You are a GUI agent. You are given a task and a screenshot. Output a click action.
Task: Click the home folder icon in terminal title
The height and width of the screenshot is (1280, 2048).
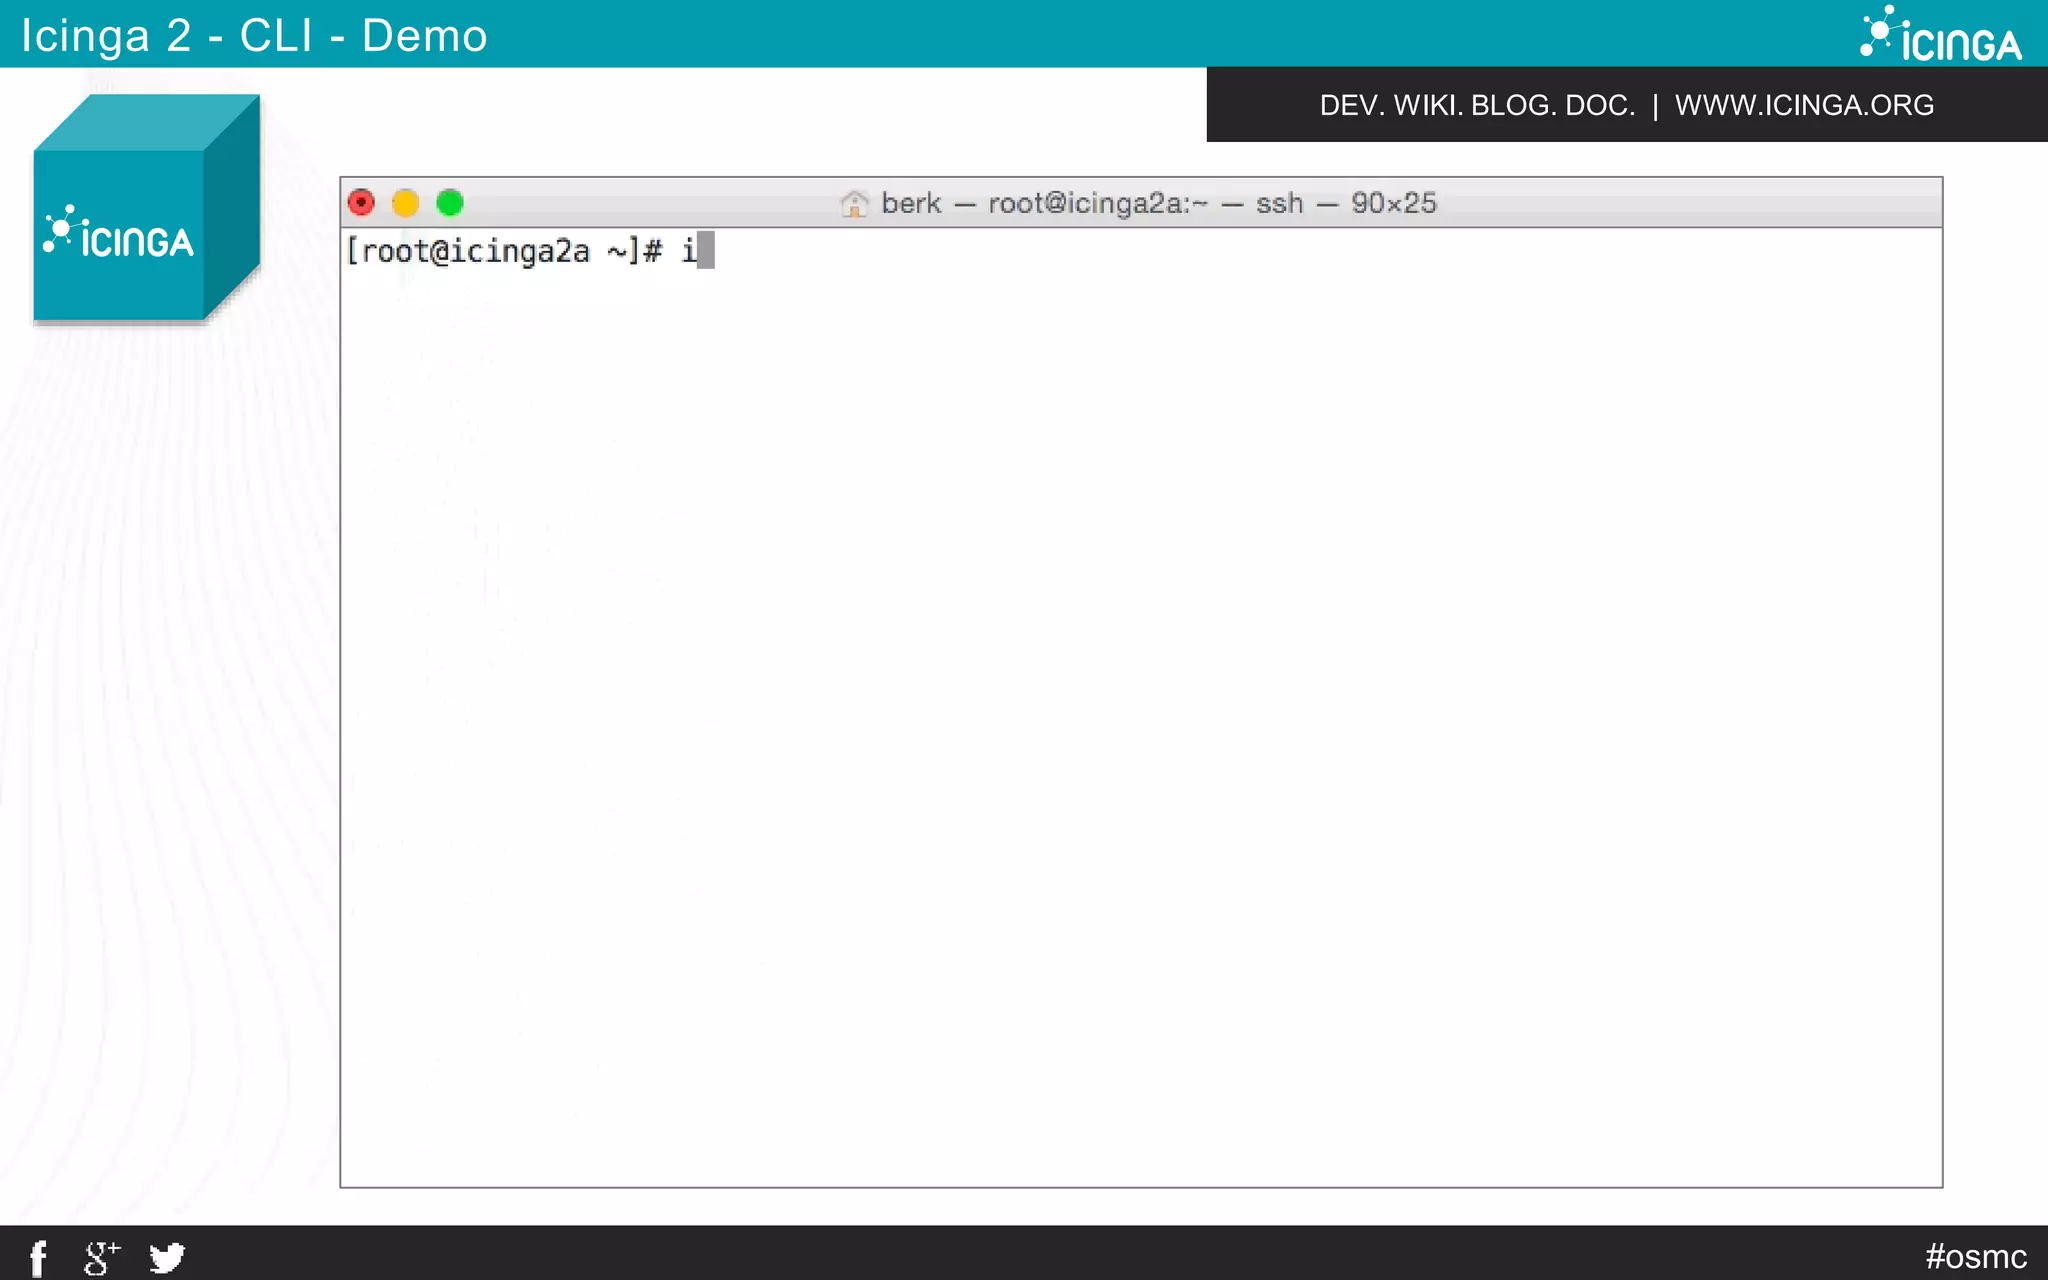pyautogui.click(x=854, y=203)
